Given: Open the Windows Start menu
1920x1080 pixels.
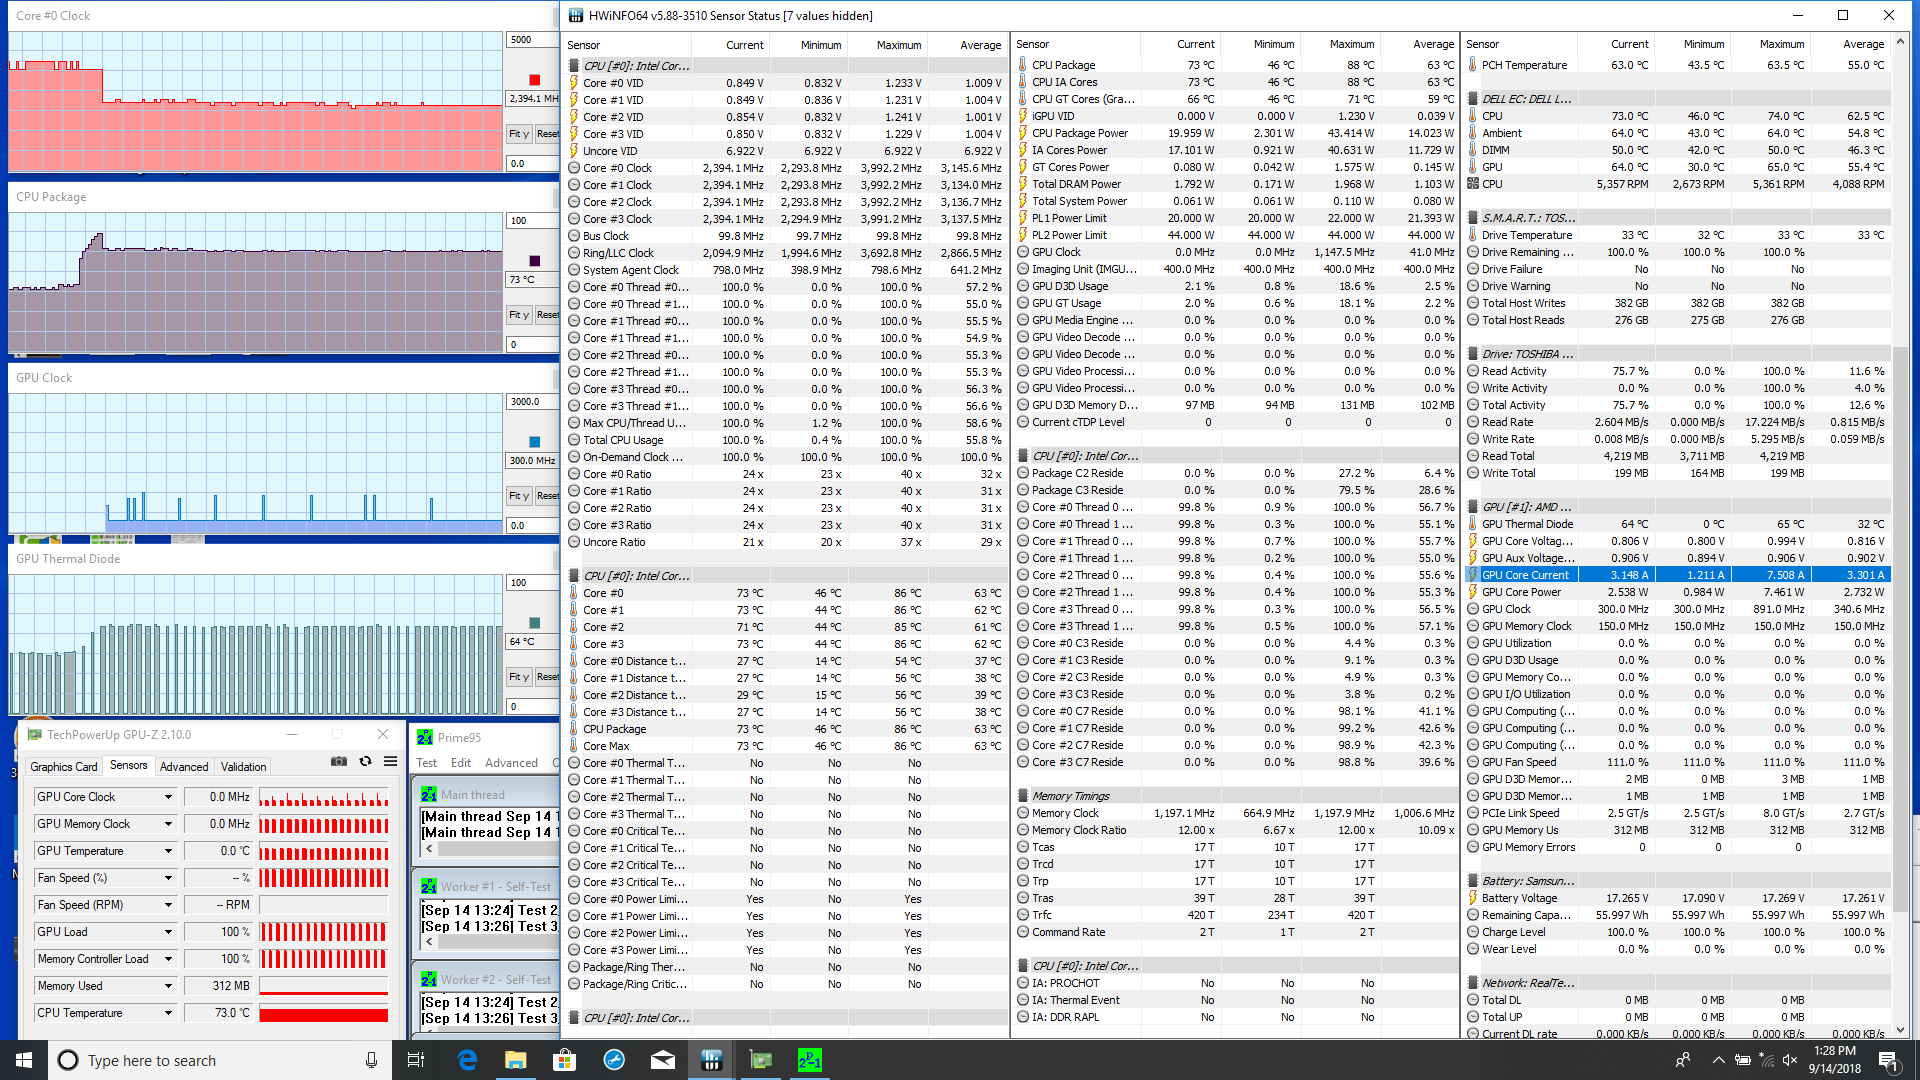Looking at the screenshot, I should 24,1060.
